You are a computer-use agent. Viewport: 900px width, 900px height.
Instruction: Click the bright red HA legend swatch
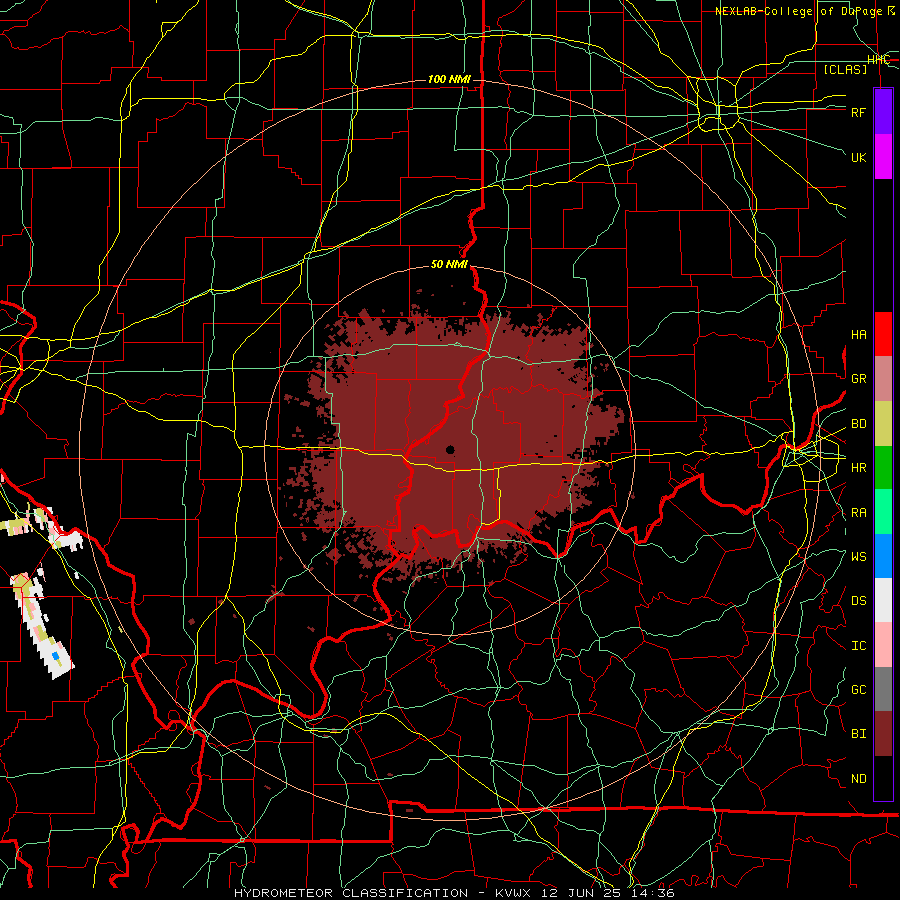883,334
